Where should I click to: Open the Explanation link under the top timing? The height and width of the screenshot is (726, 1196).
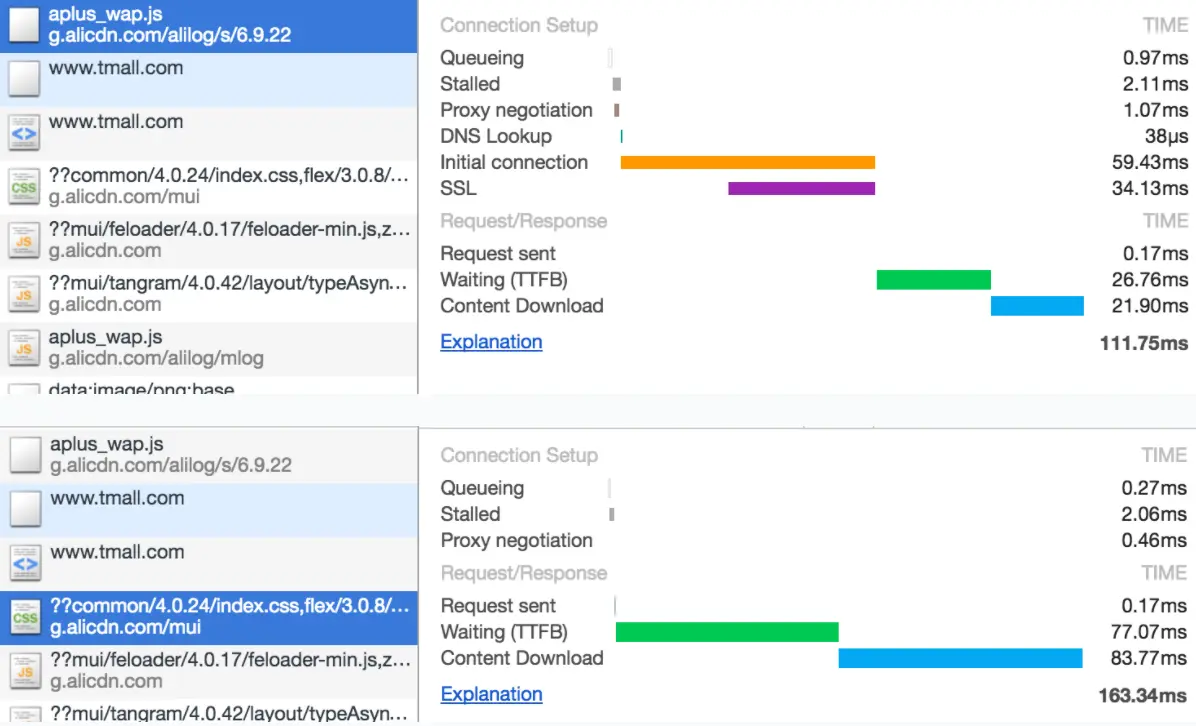(491, 342)
